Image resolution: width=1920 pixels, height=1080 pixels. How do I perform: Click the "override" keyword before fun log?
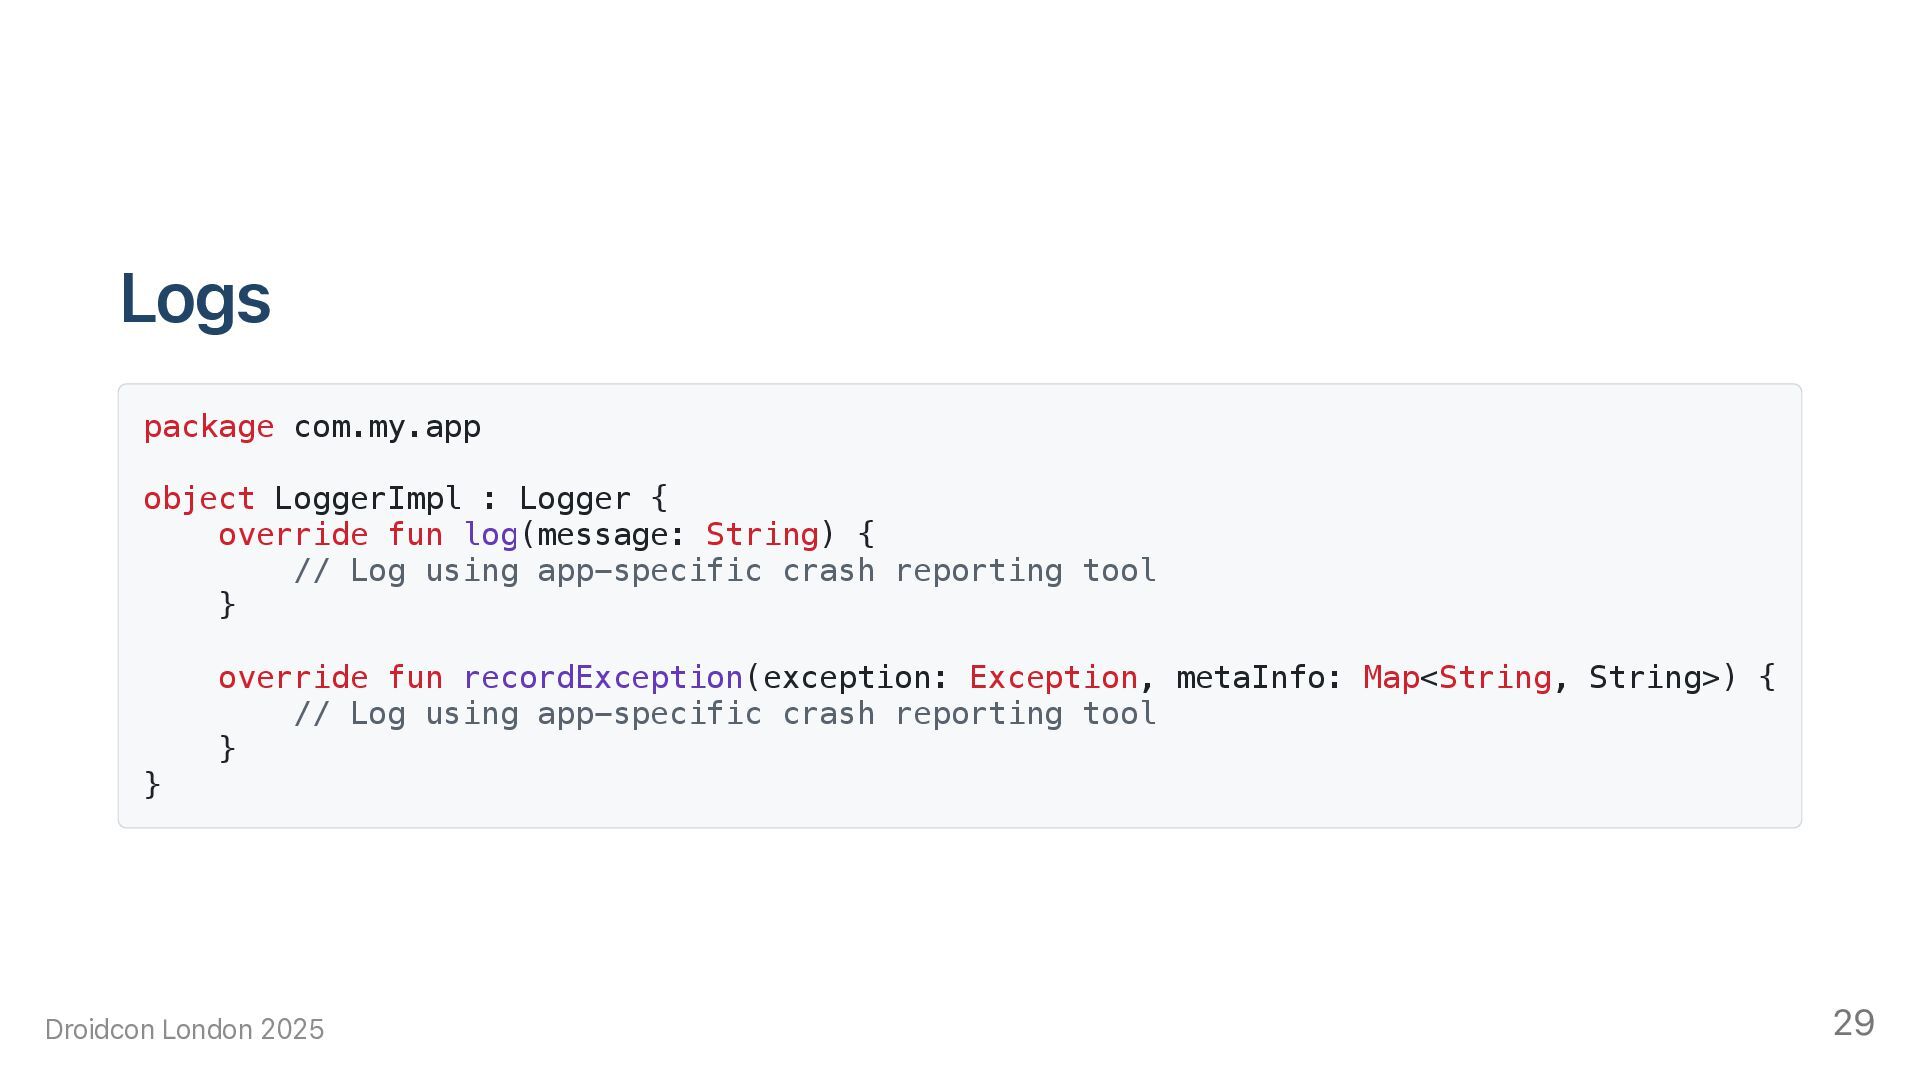click(x=293, y=535)
